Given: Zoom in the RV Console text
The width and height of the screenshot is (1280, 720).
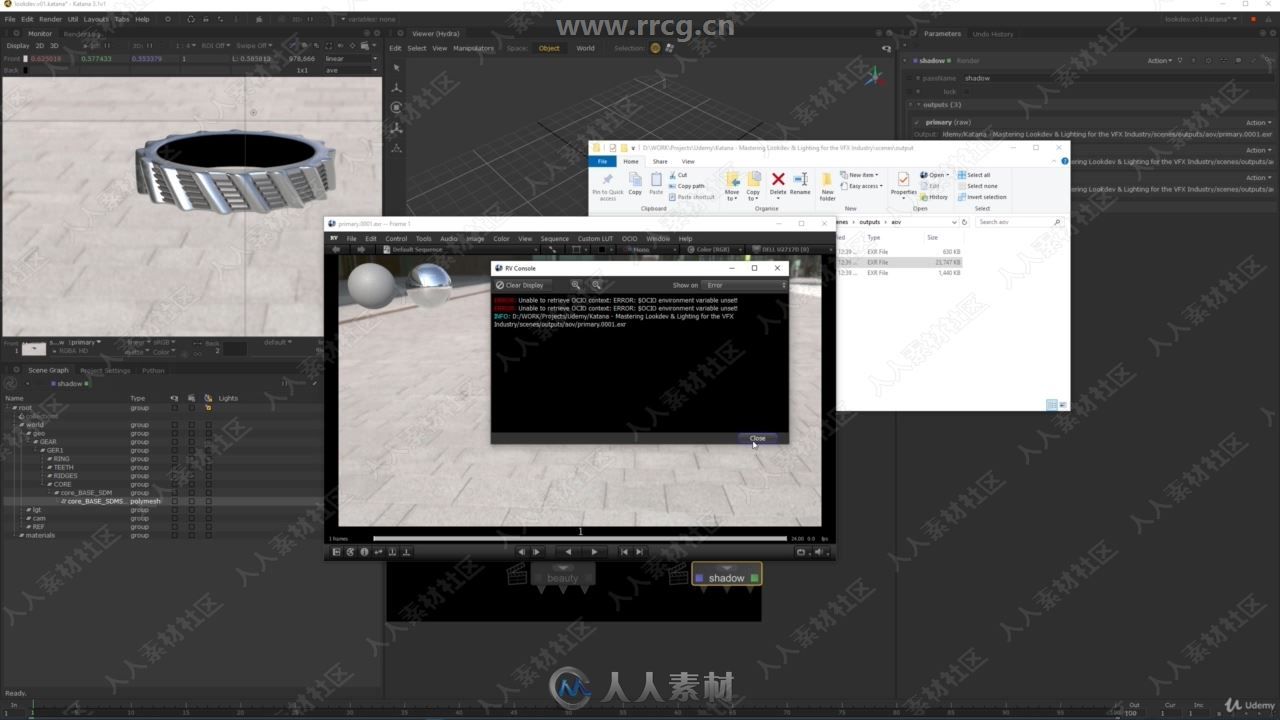Looking at the screenshot, I should click(576, 285).
